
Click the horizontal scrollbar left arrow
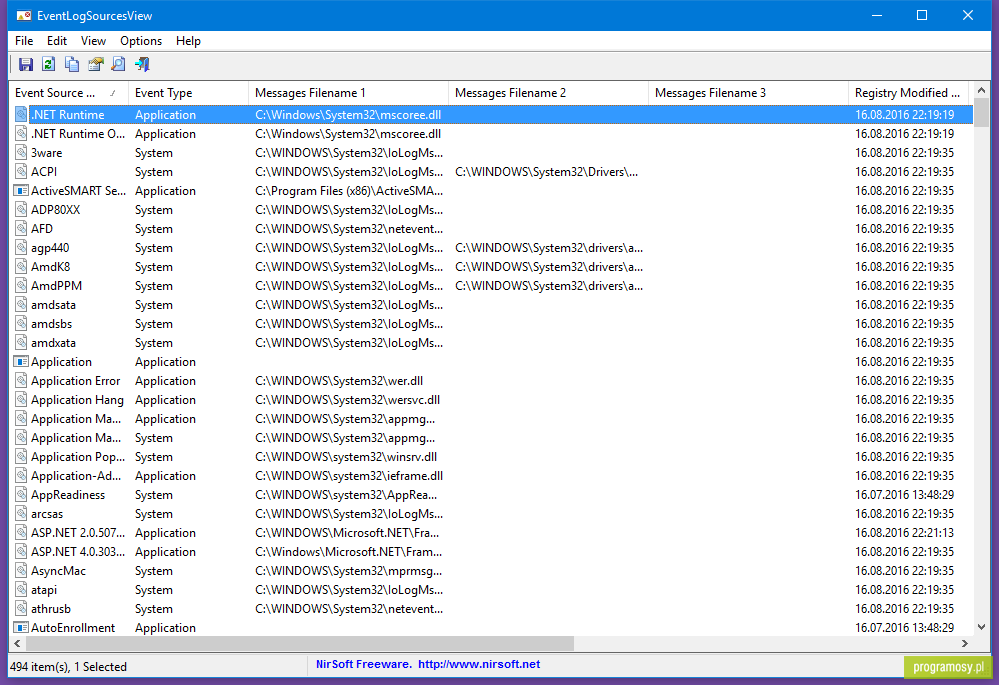17,644
